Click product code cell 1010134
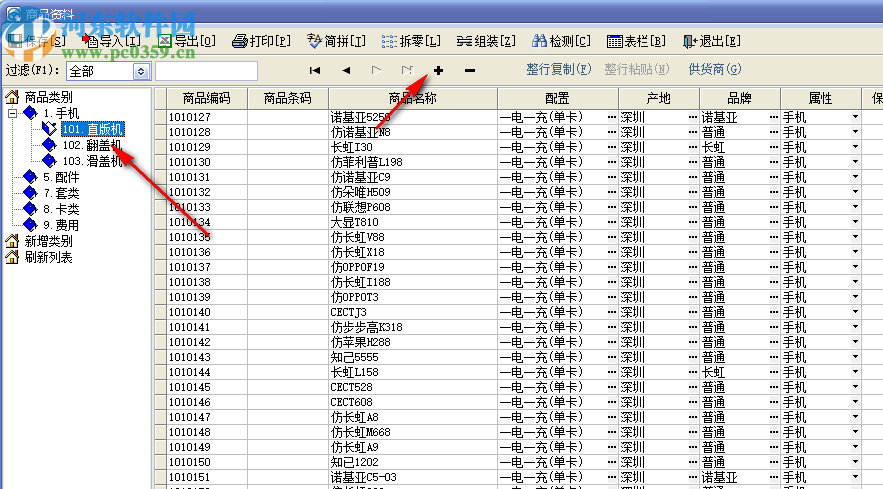 (x=207, y=222)
